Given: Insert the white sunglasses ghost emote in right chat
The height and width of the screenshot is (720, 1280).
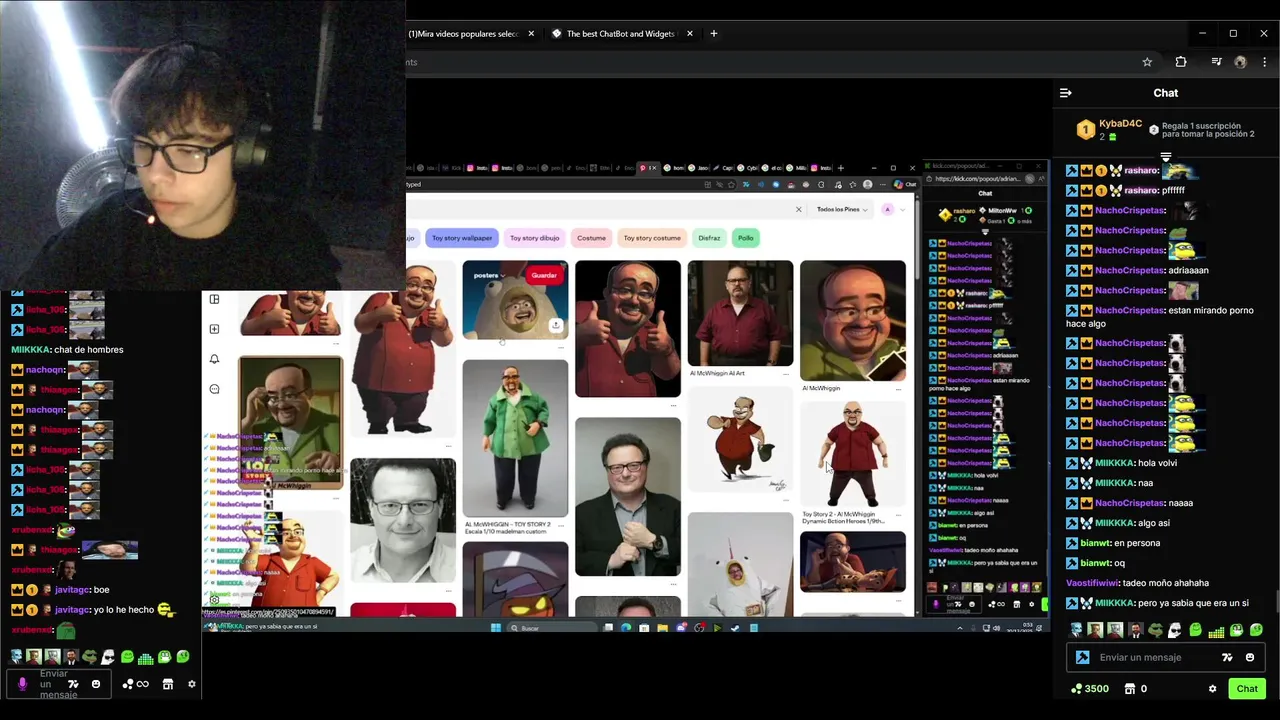Looking at the screenshot, I should 1176,630.
